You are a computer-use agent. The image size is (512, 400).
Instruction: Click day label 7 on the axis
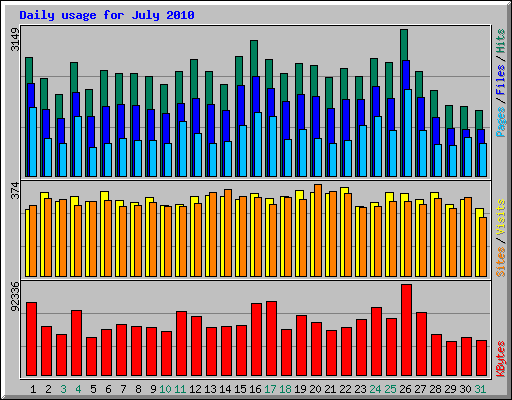[x=123, y=389]
